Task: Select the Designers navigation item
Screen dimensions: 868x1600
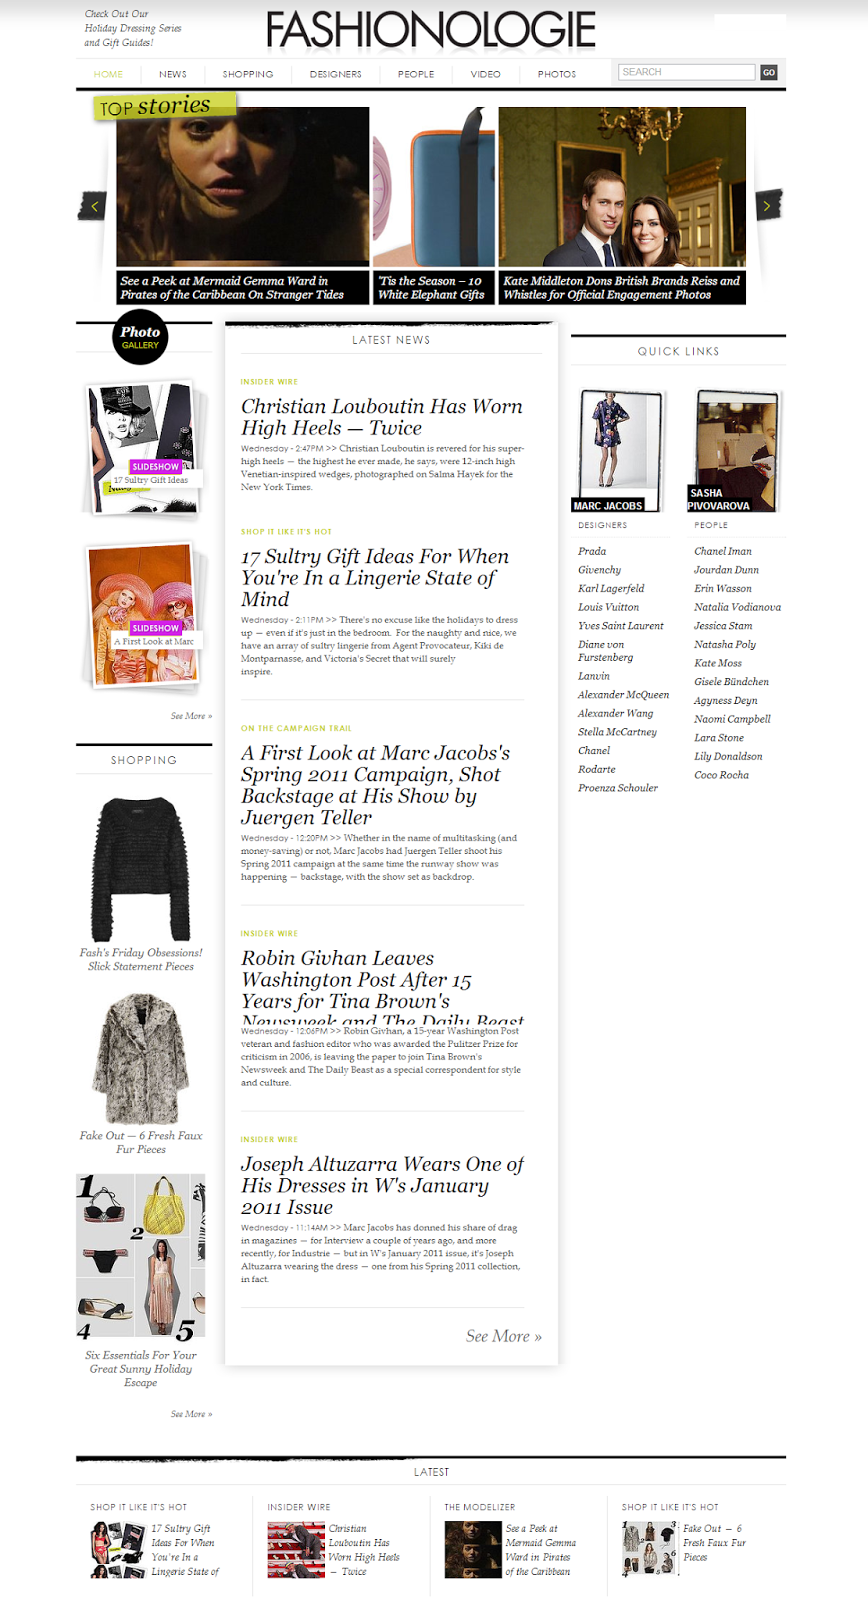Action: (x=336, y=74)
